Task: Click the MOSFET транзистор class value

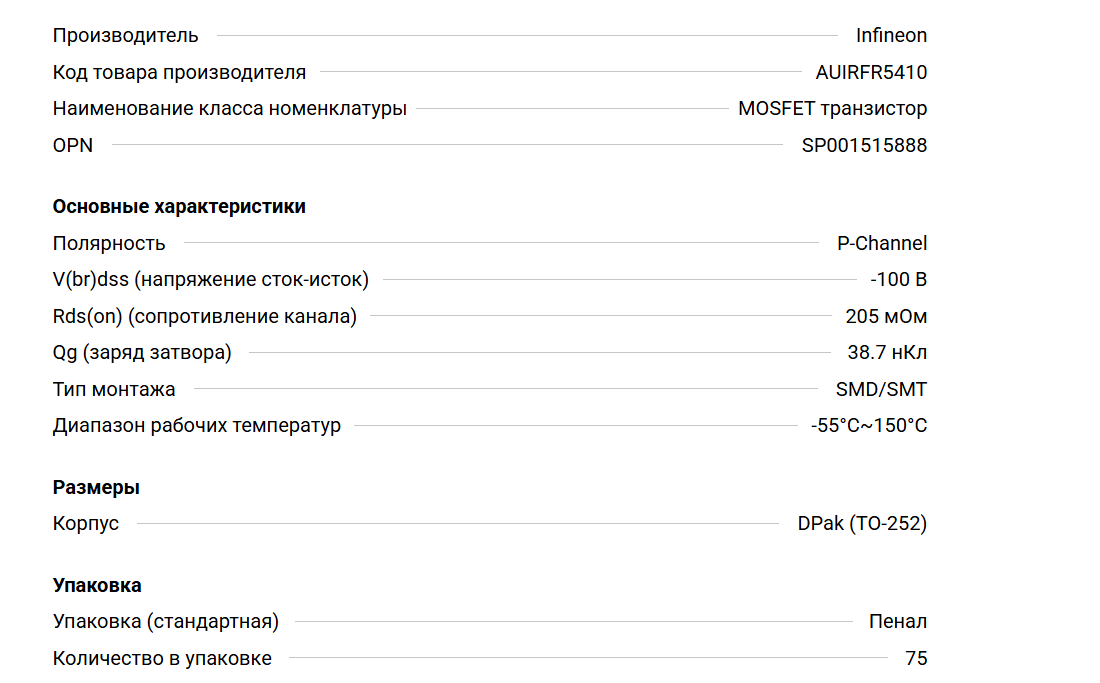Action: 832,109
